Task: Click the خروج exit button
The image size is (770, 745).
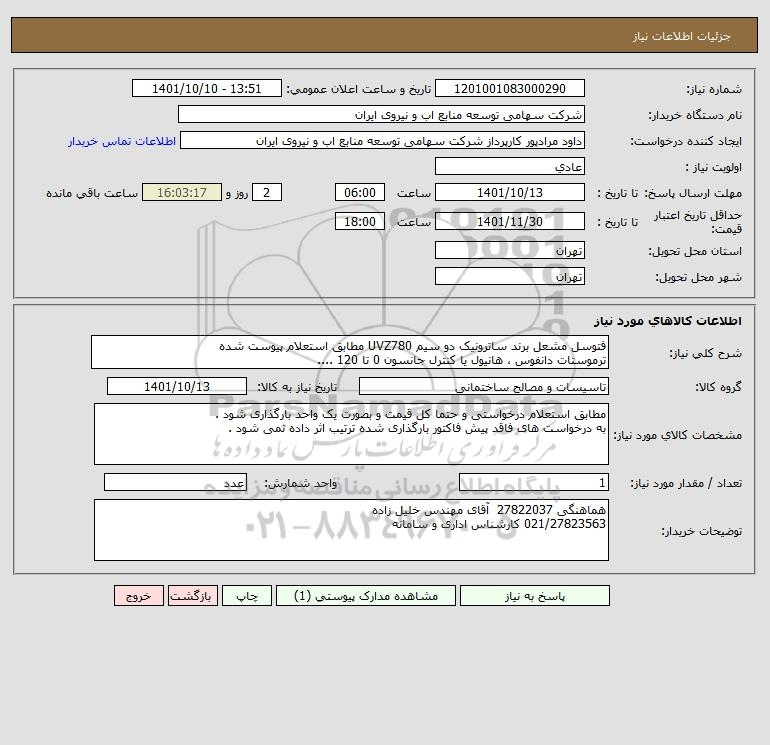Action: point(138,596)
